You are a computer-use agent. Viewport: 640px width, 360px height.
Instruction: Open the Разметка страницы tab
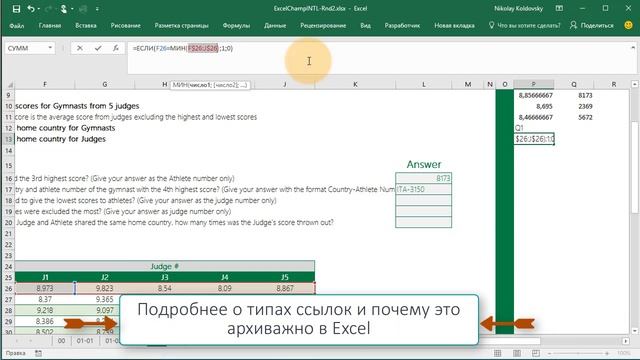click(x=181, y=25)
